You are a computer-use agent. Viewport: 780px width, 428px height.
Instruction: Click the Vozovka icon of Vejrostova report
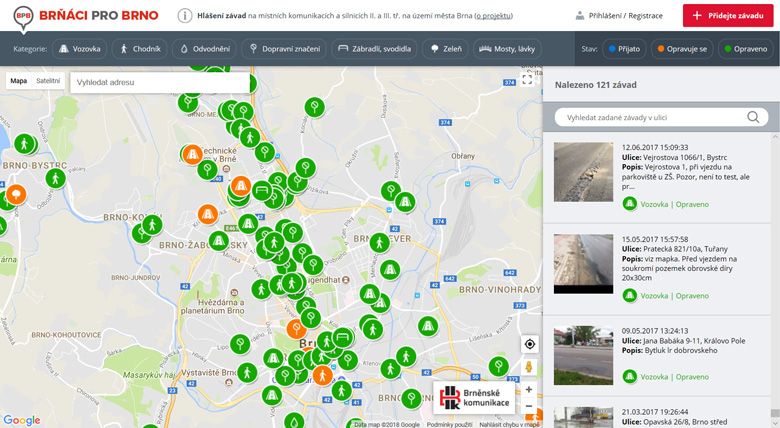(x=630, y=204)
